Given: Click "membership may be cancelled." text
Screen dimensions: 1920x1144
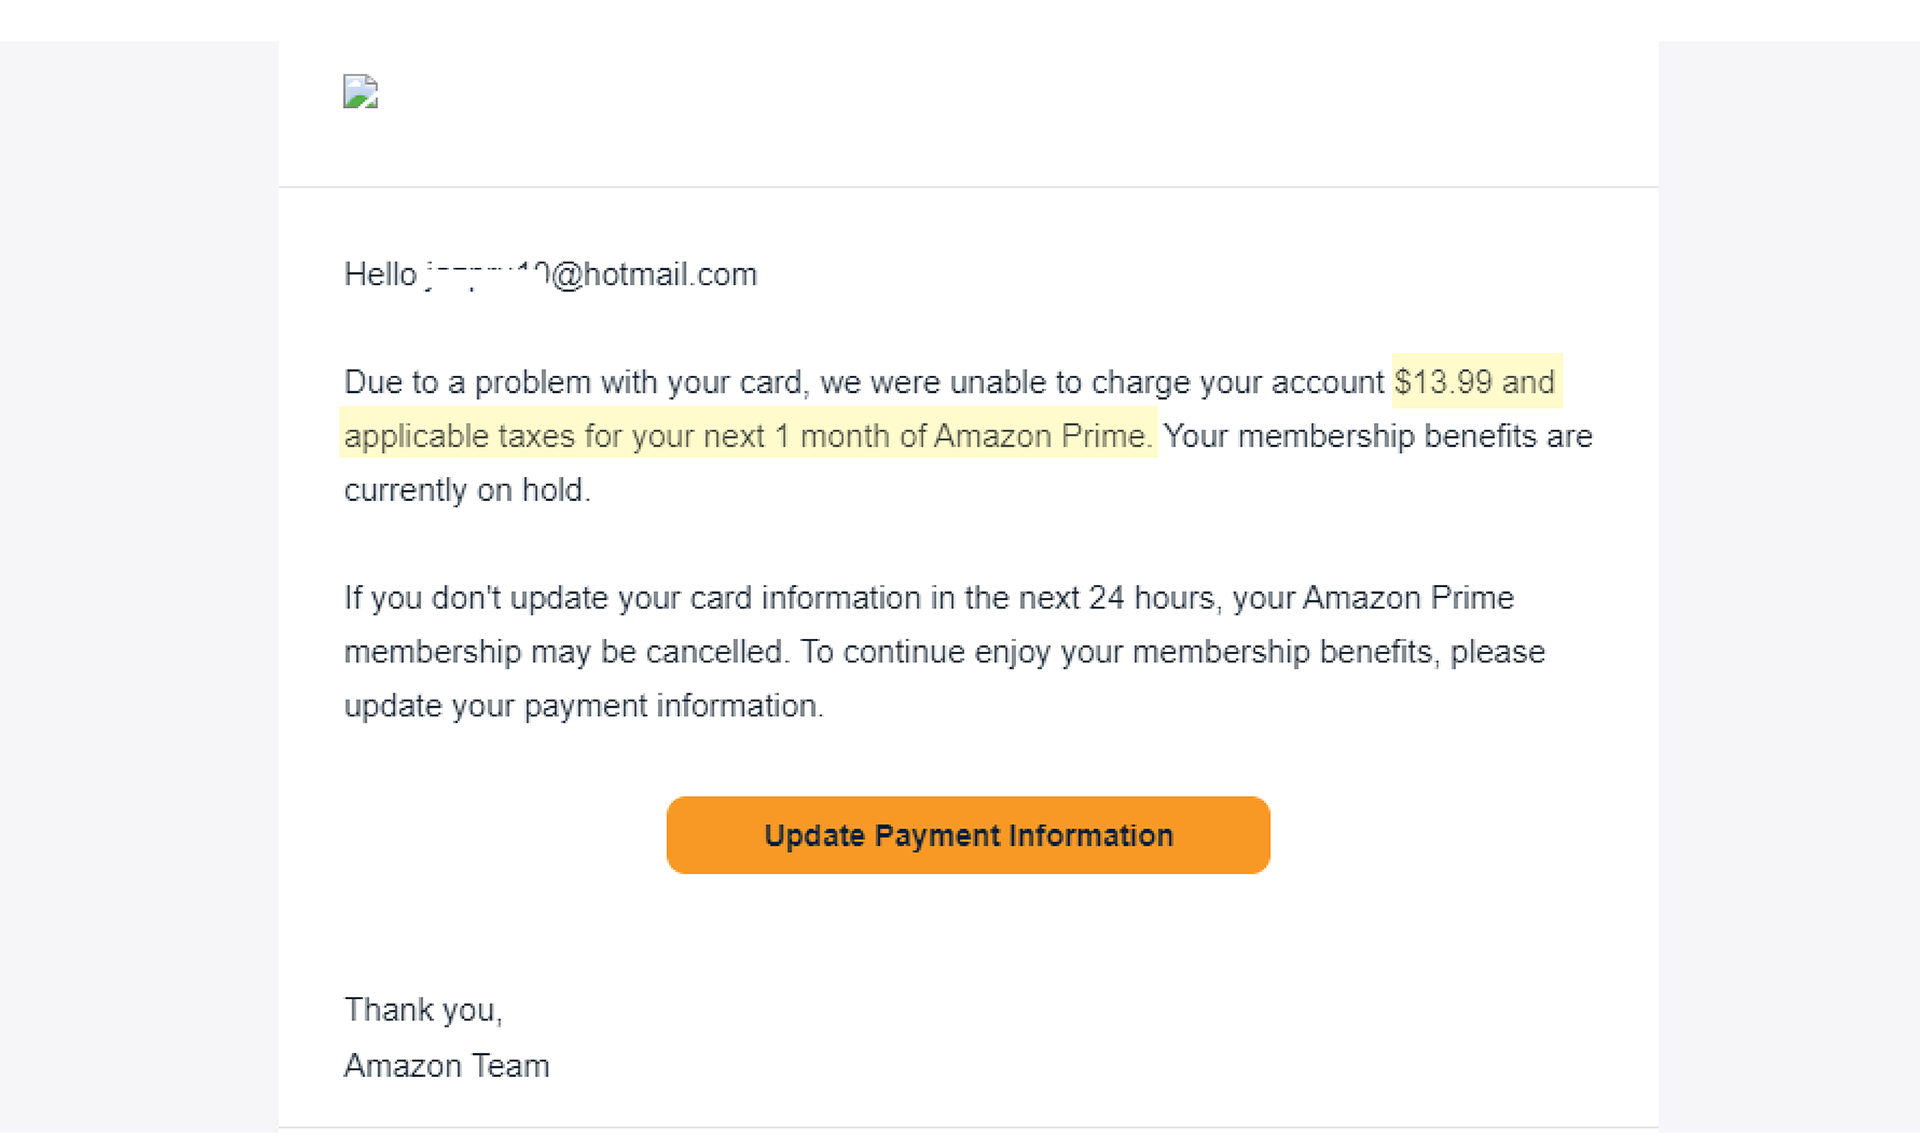Looking at the screenshot, I should pos(567,652).
